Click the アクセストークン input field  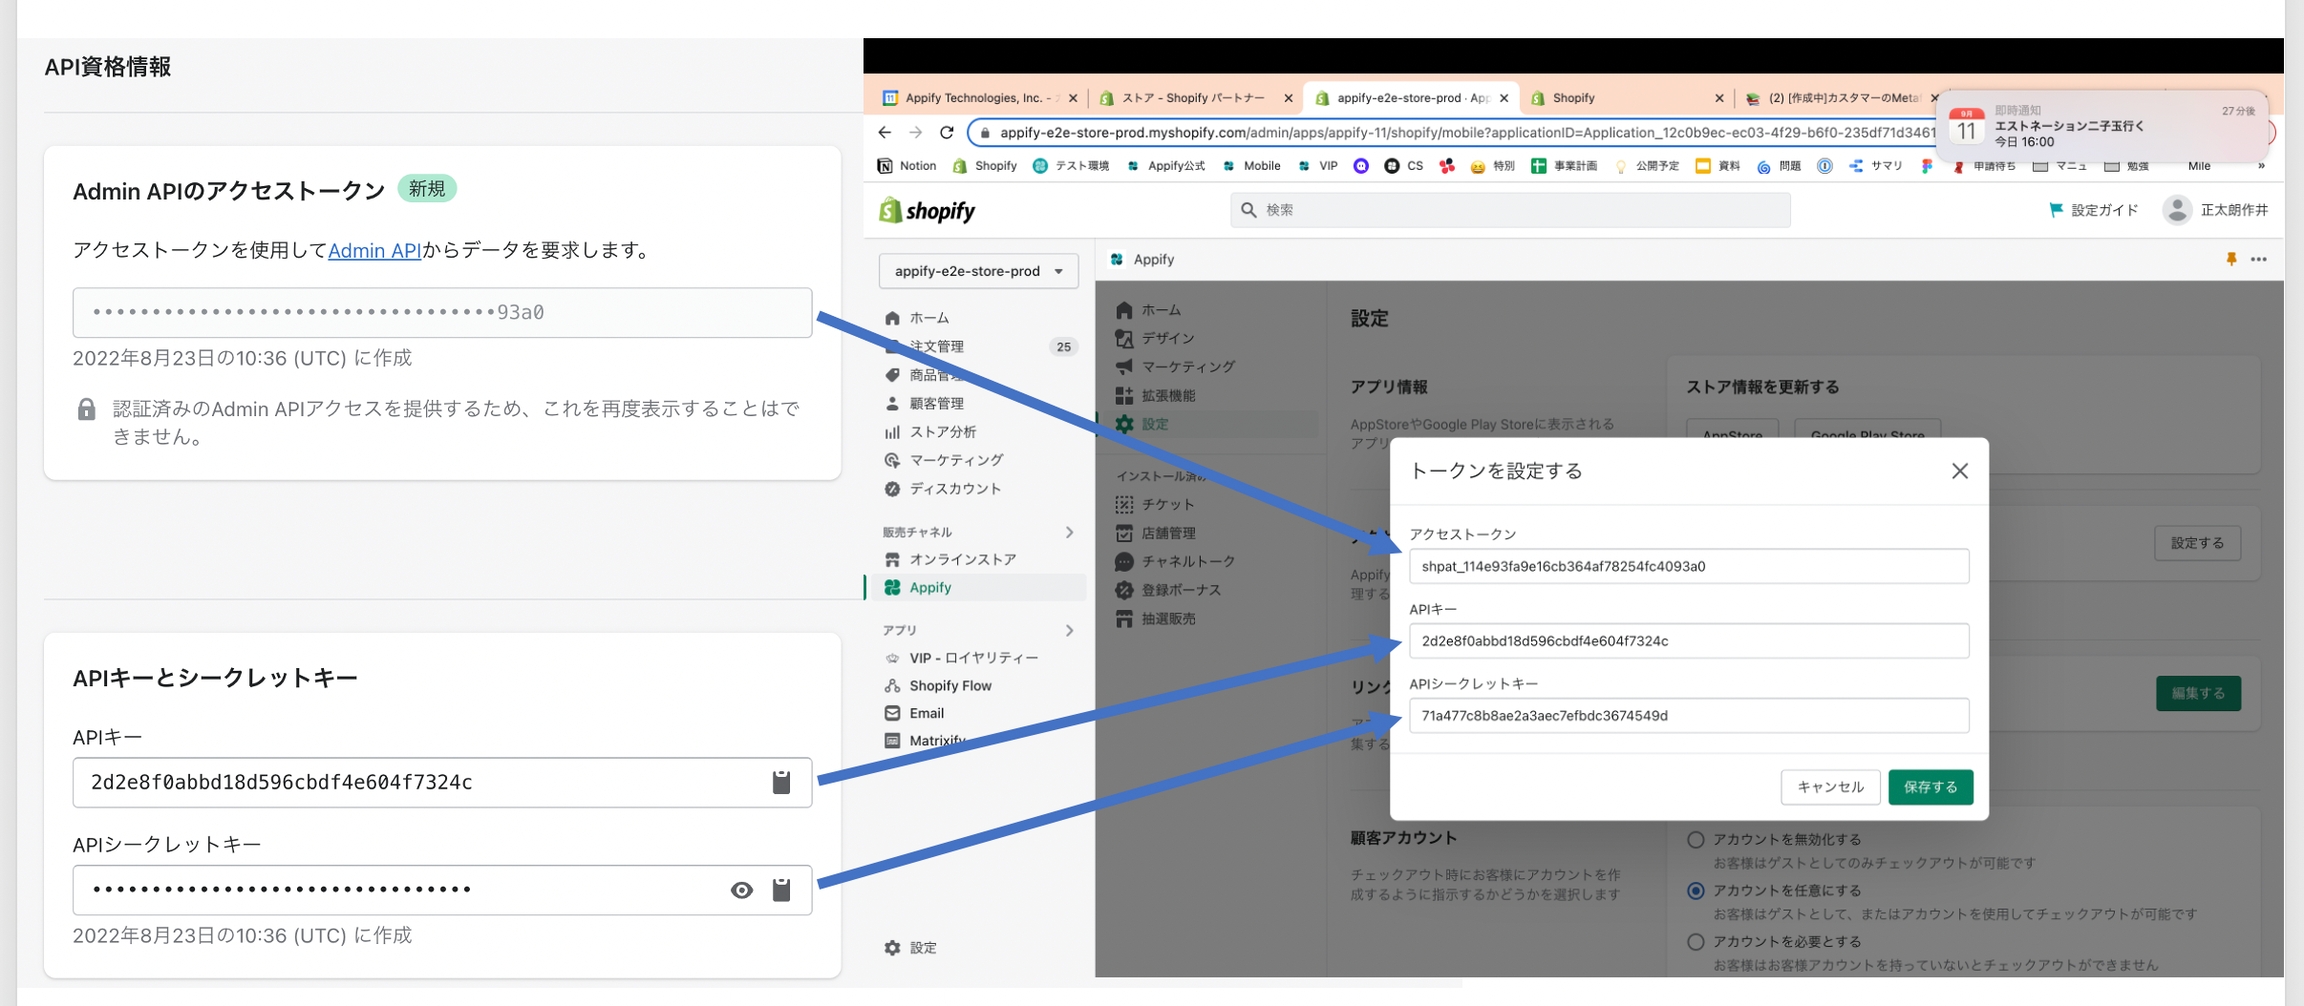(1689, 566)
